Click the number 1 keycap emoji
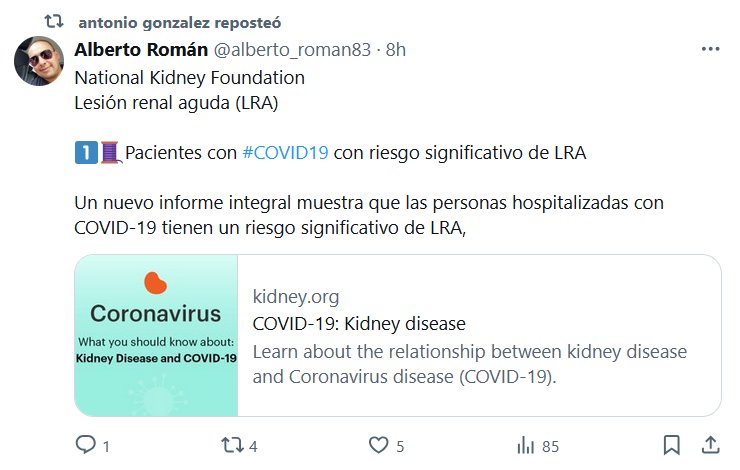This screenshot has width=740, height=470. click(x=86, y=153)
